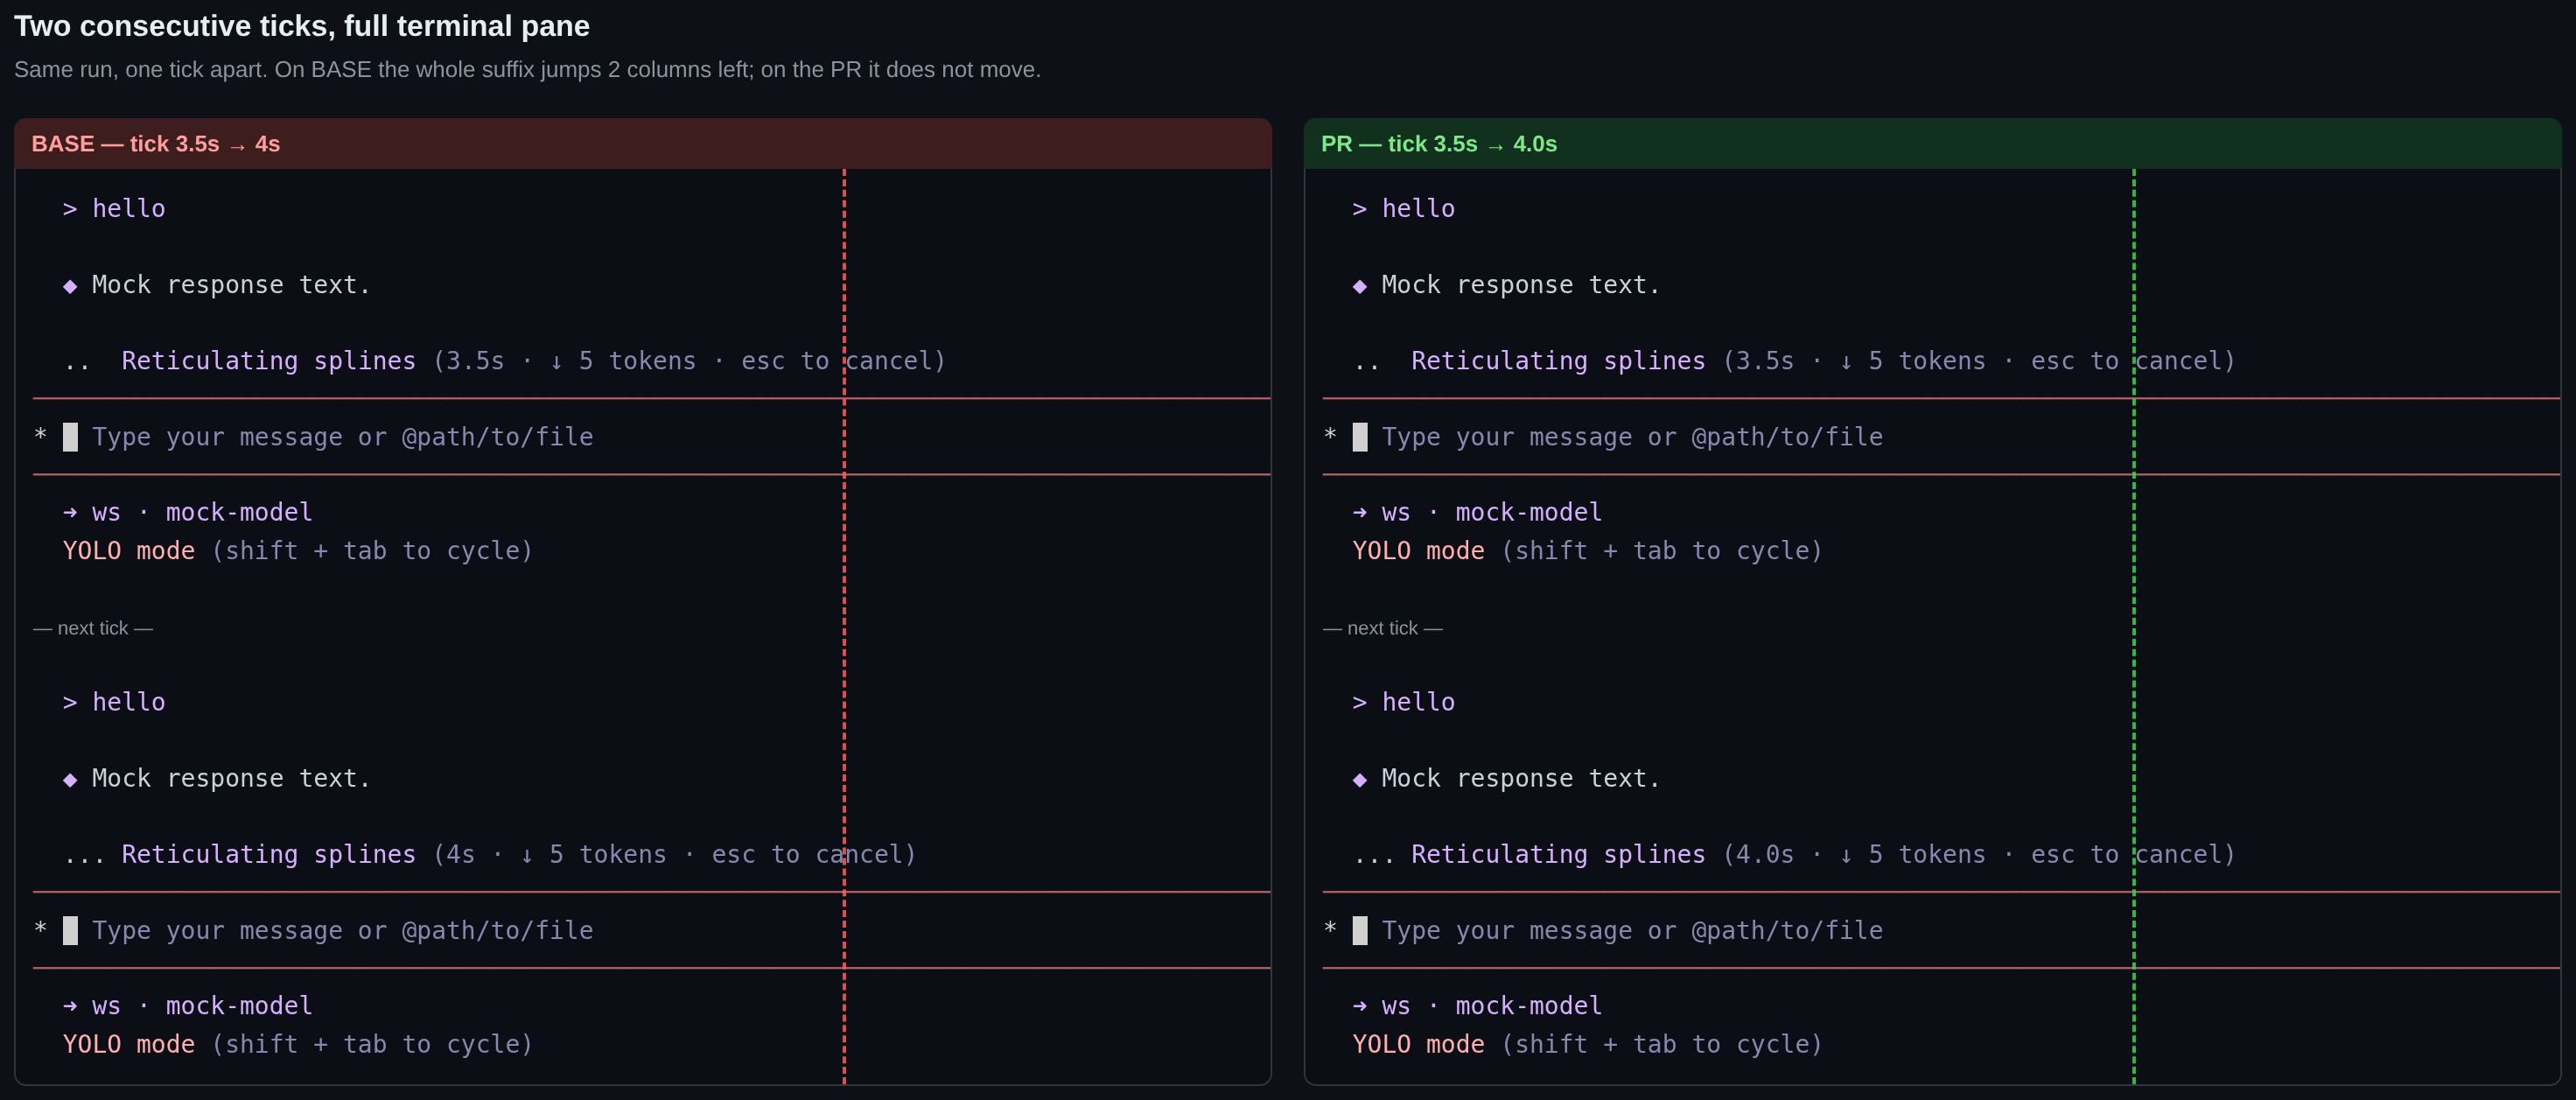Select the 'BASE — tick 3.5s → 4s' pane header
Viewport: 2576px width, 1100px height.
click(643, 144)
